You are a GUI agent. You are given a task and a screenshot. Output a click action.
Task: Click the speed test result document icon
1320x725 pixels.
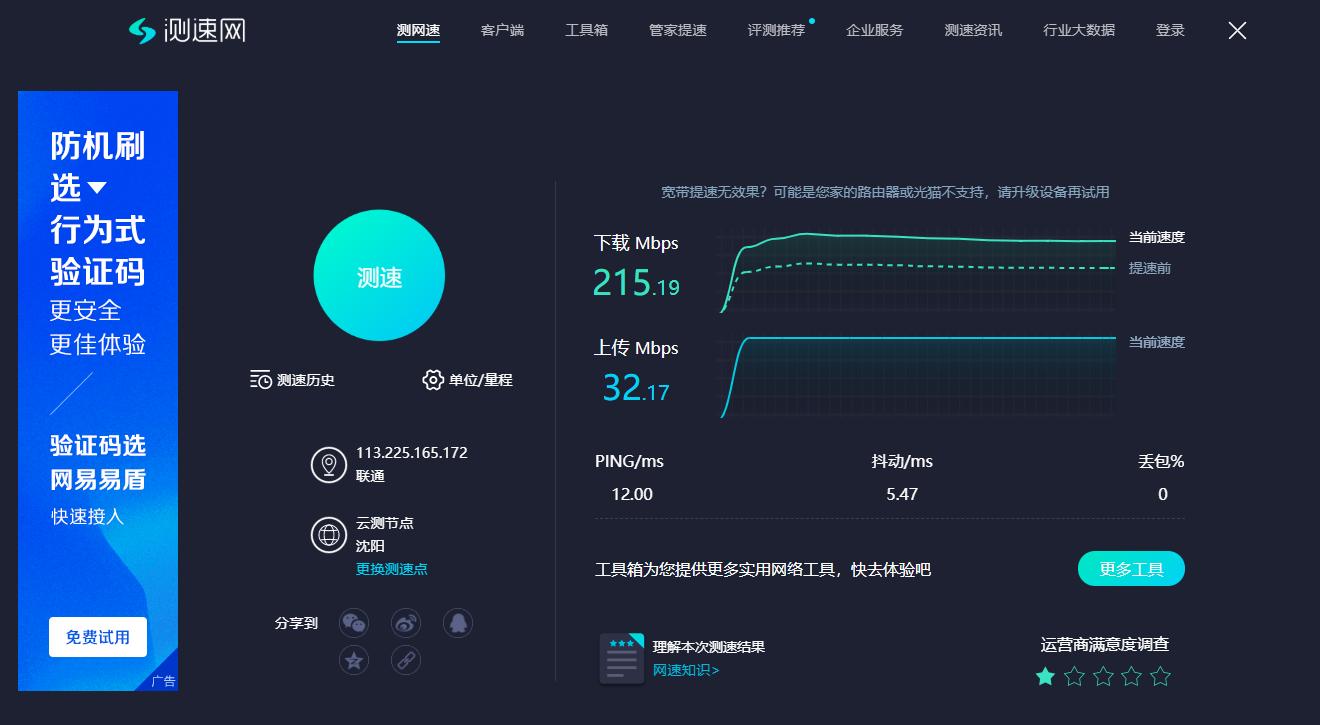pyautogui.click(x=621, y=657)
